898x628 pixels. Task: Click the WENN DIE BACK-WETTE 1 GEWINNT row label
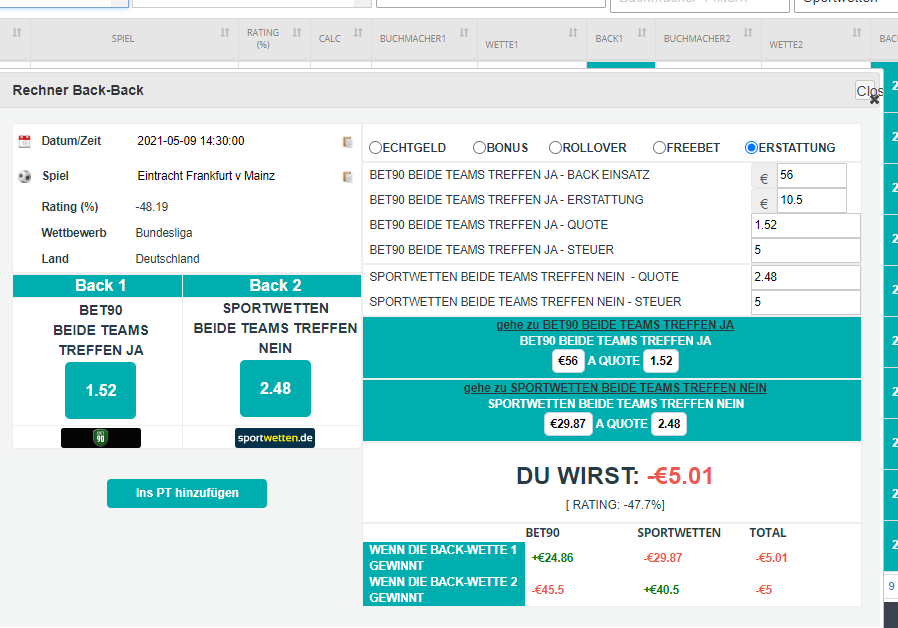443,558
